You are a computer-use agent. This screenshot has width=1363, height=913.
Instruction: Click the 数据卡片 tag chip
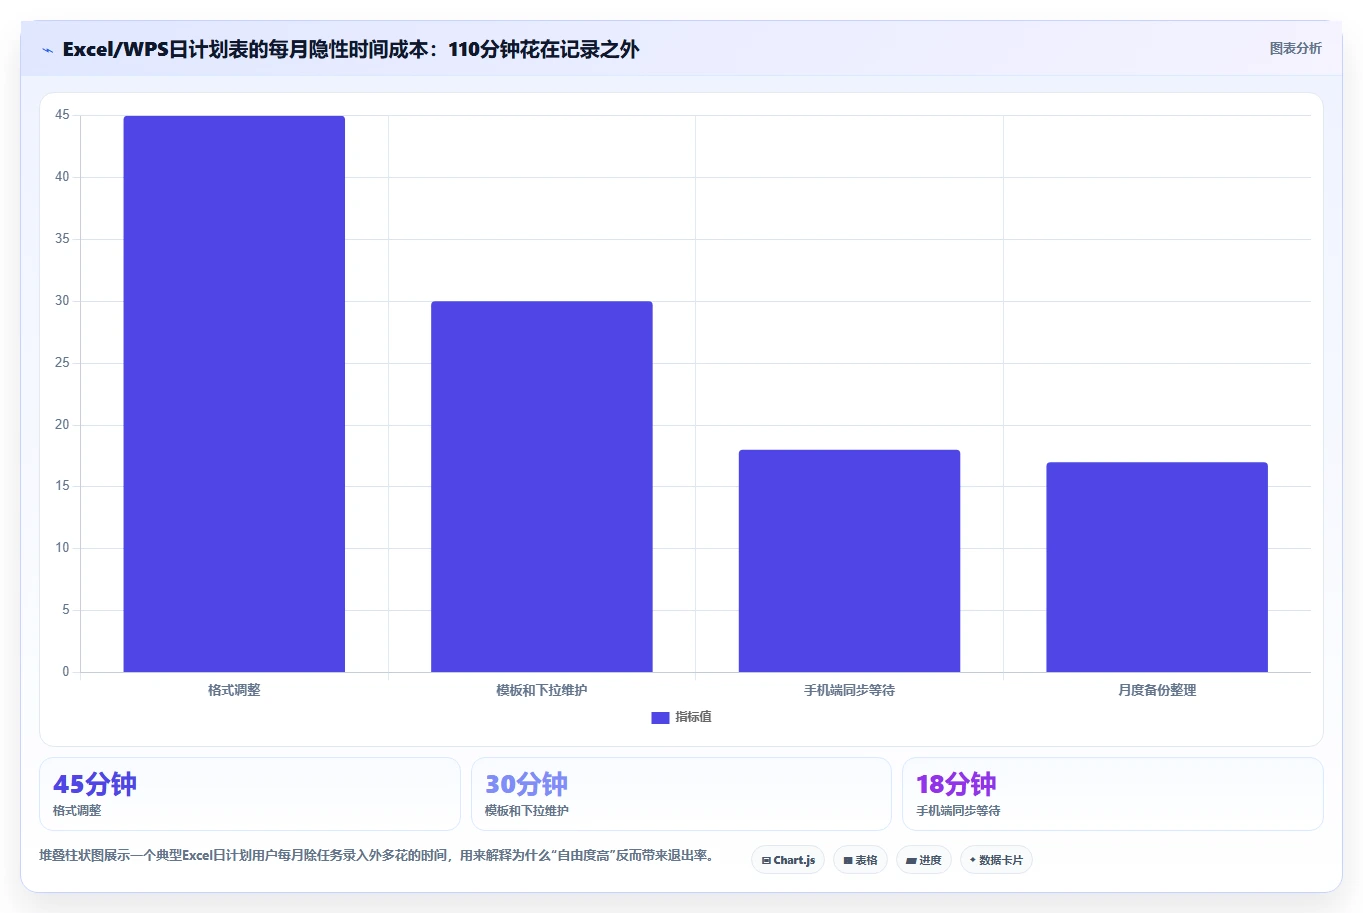(x=996, y=860)
